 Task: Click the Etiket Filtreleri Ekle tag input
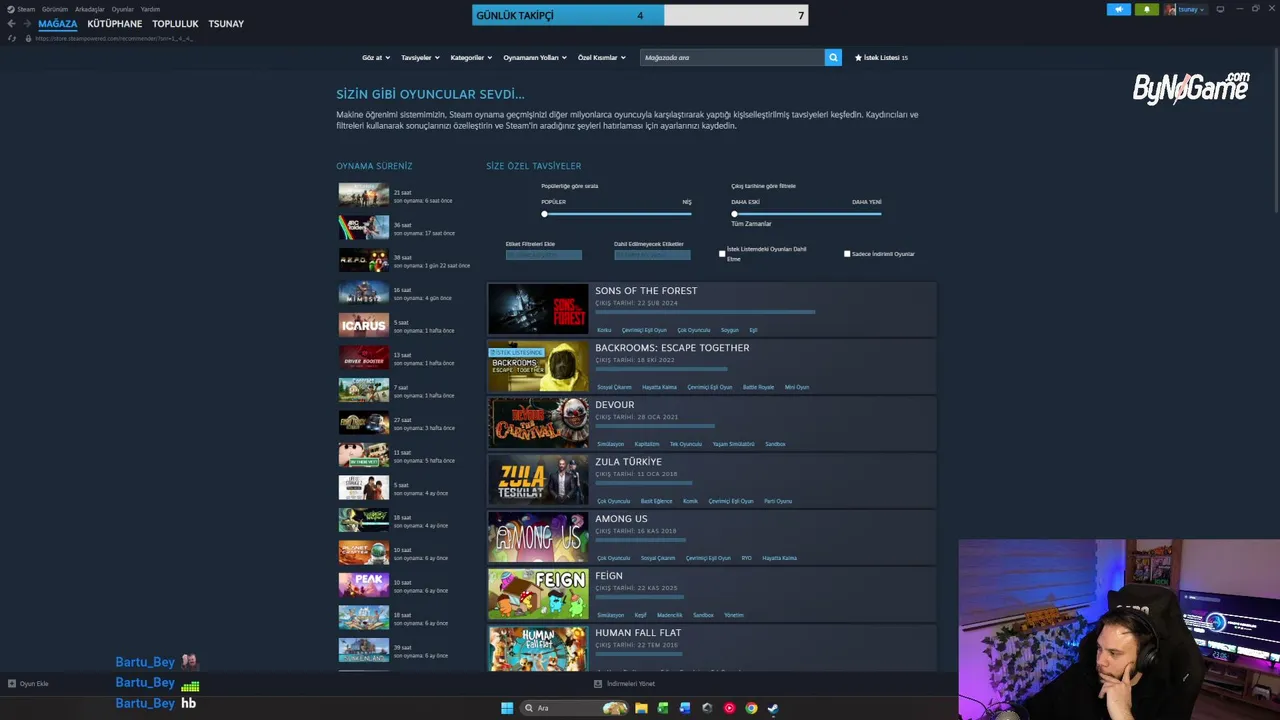click(544, 255)
